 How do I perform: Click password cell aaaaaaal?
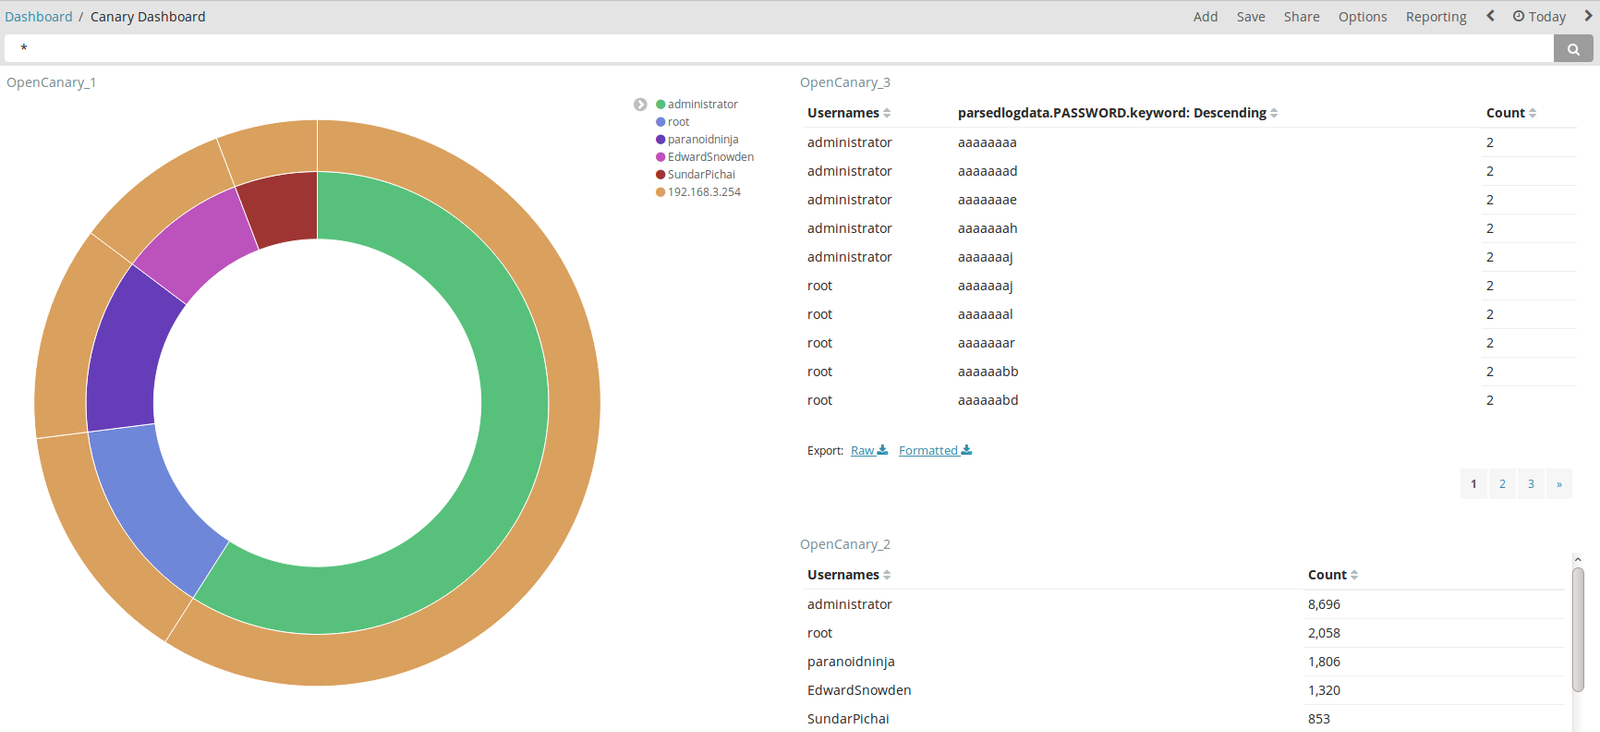click(985, 314)
